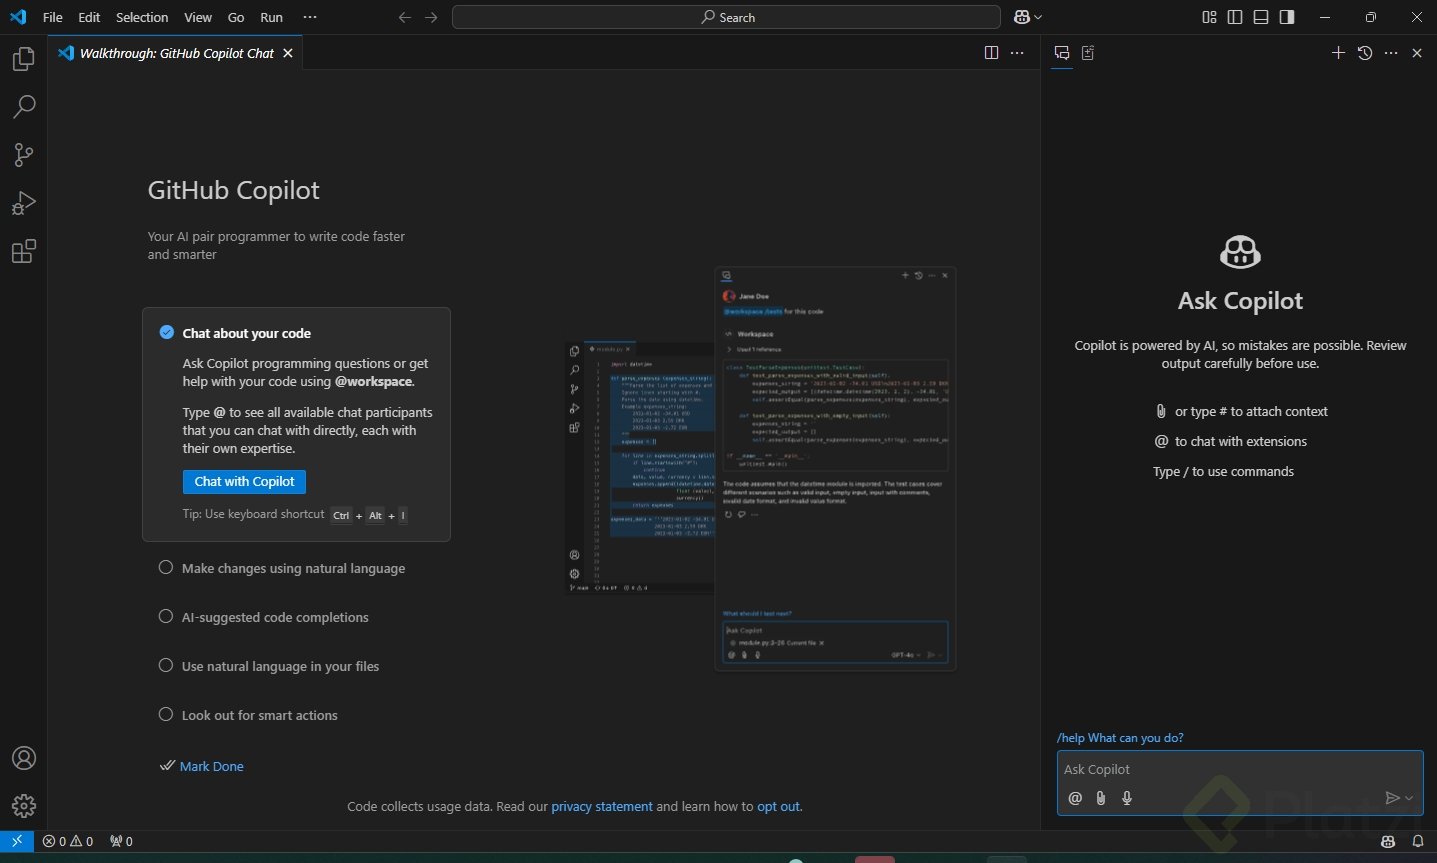Open the Manage gear menu
Image resolution: width=1437 pixels, height=863 pixels.
tap(24, 805)
